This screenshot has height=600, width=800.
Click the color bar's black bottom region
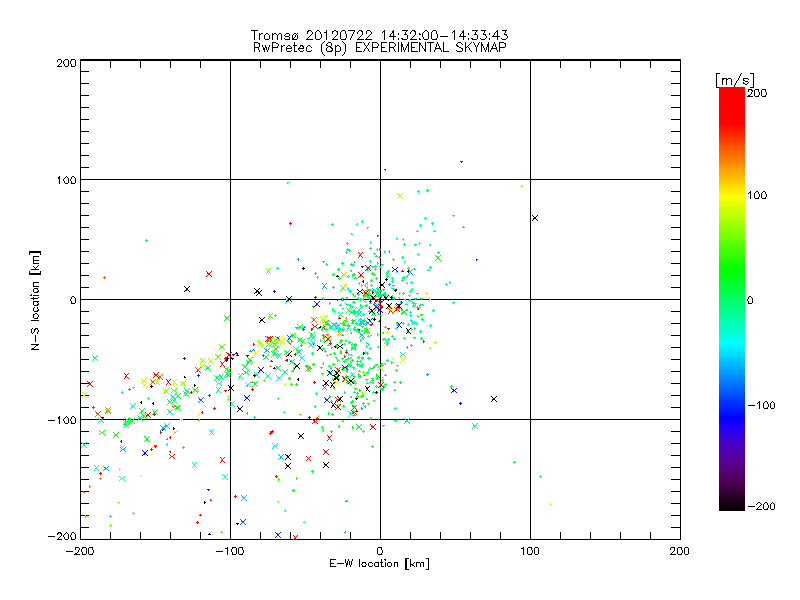(x=732, y=503)
